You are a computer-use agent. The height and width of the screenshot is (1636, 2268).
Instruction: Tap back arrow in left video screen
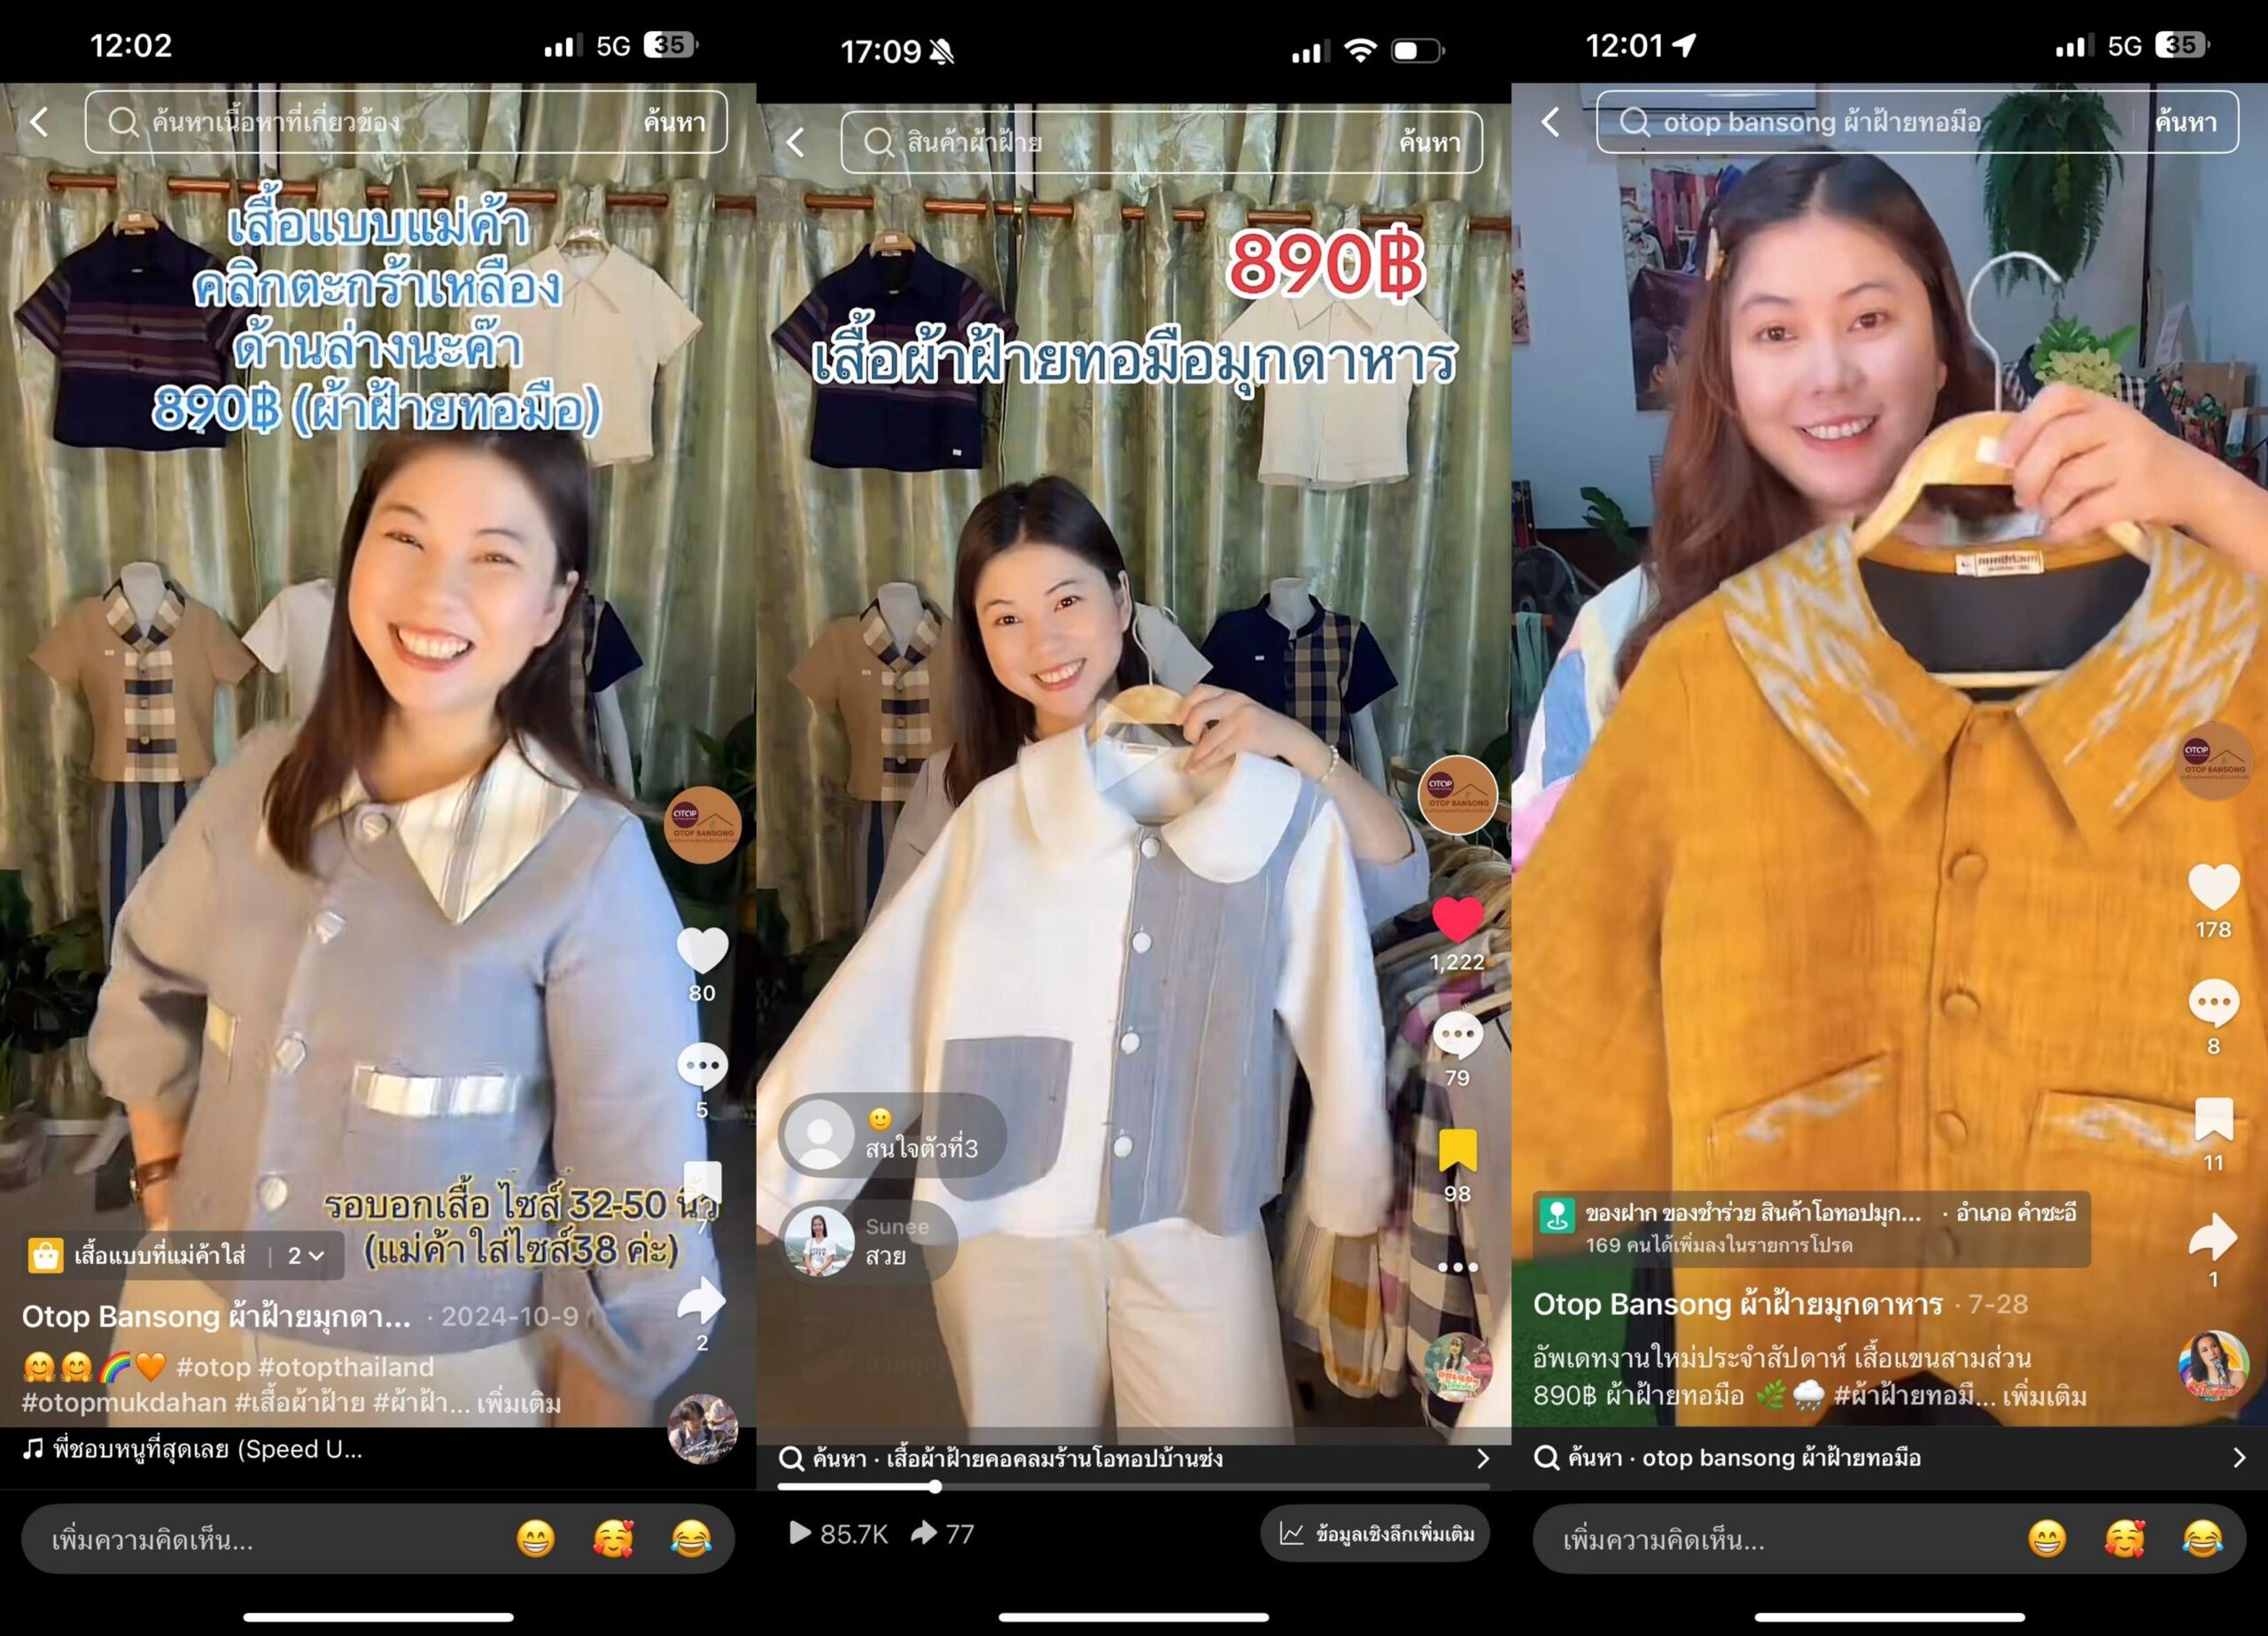39,122
